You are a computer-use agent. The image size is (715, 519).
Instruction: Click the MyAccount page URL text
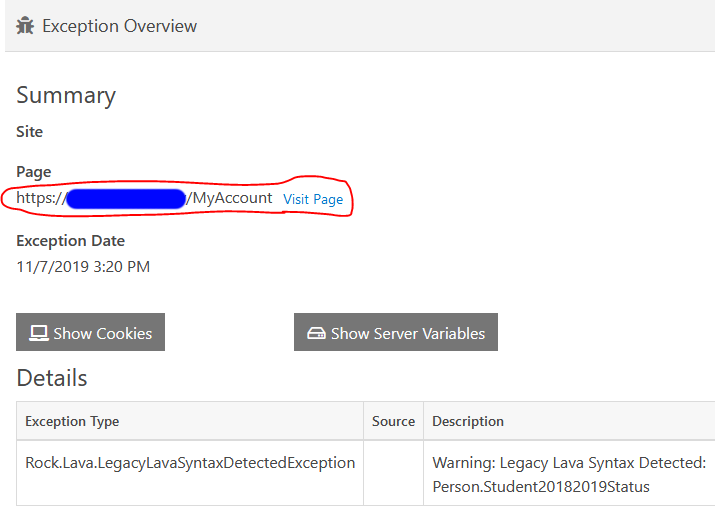pyautogui.click(x=144, y=198)
